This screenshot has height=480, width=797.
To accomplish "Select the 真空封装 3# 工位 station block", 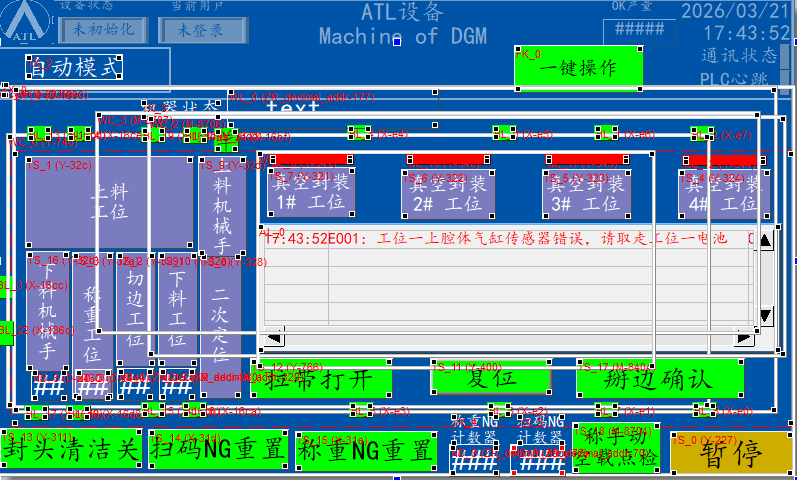I will 589,193.
